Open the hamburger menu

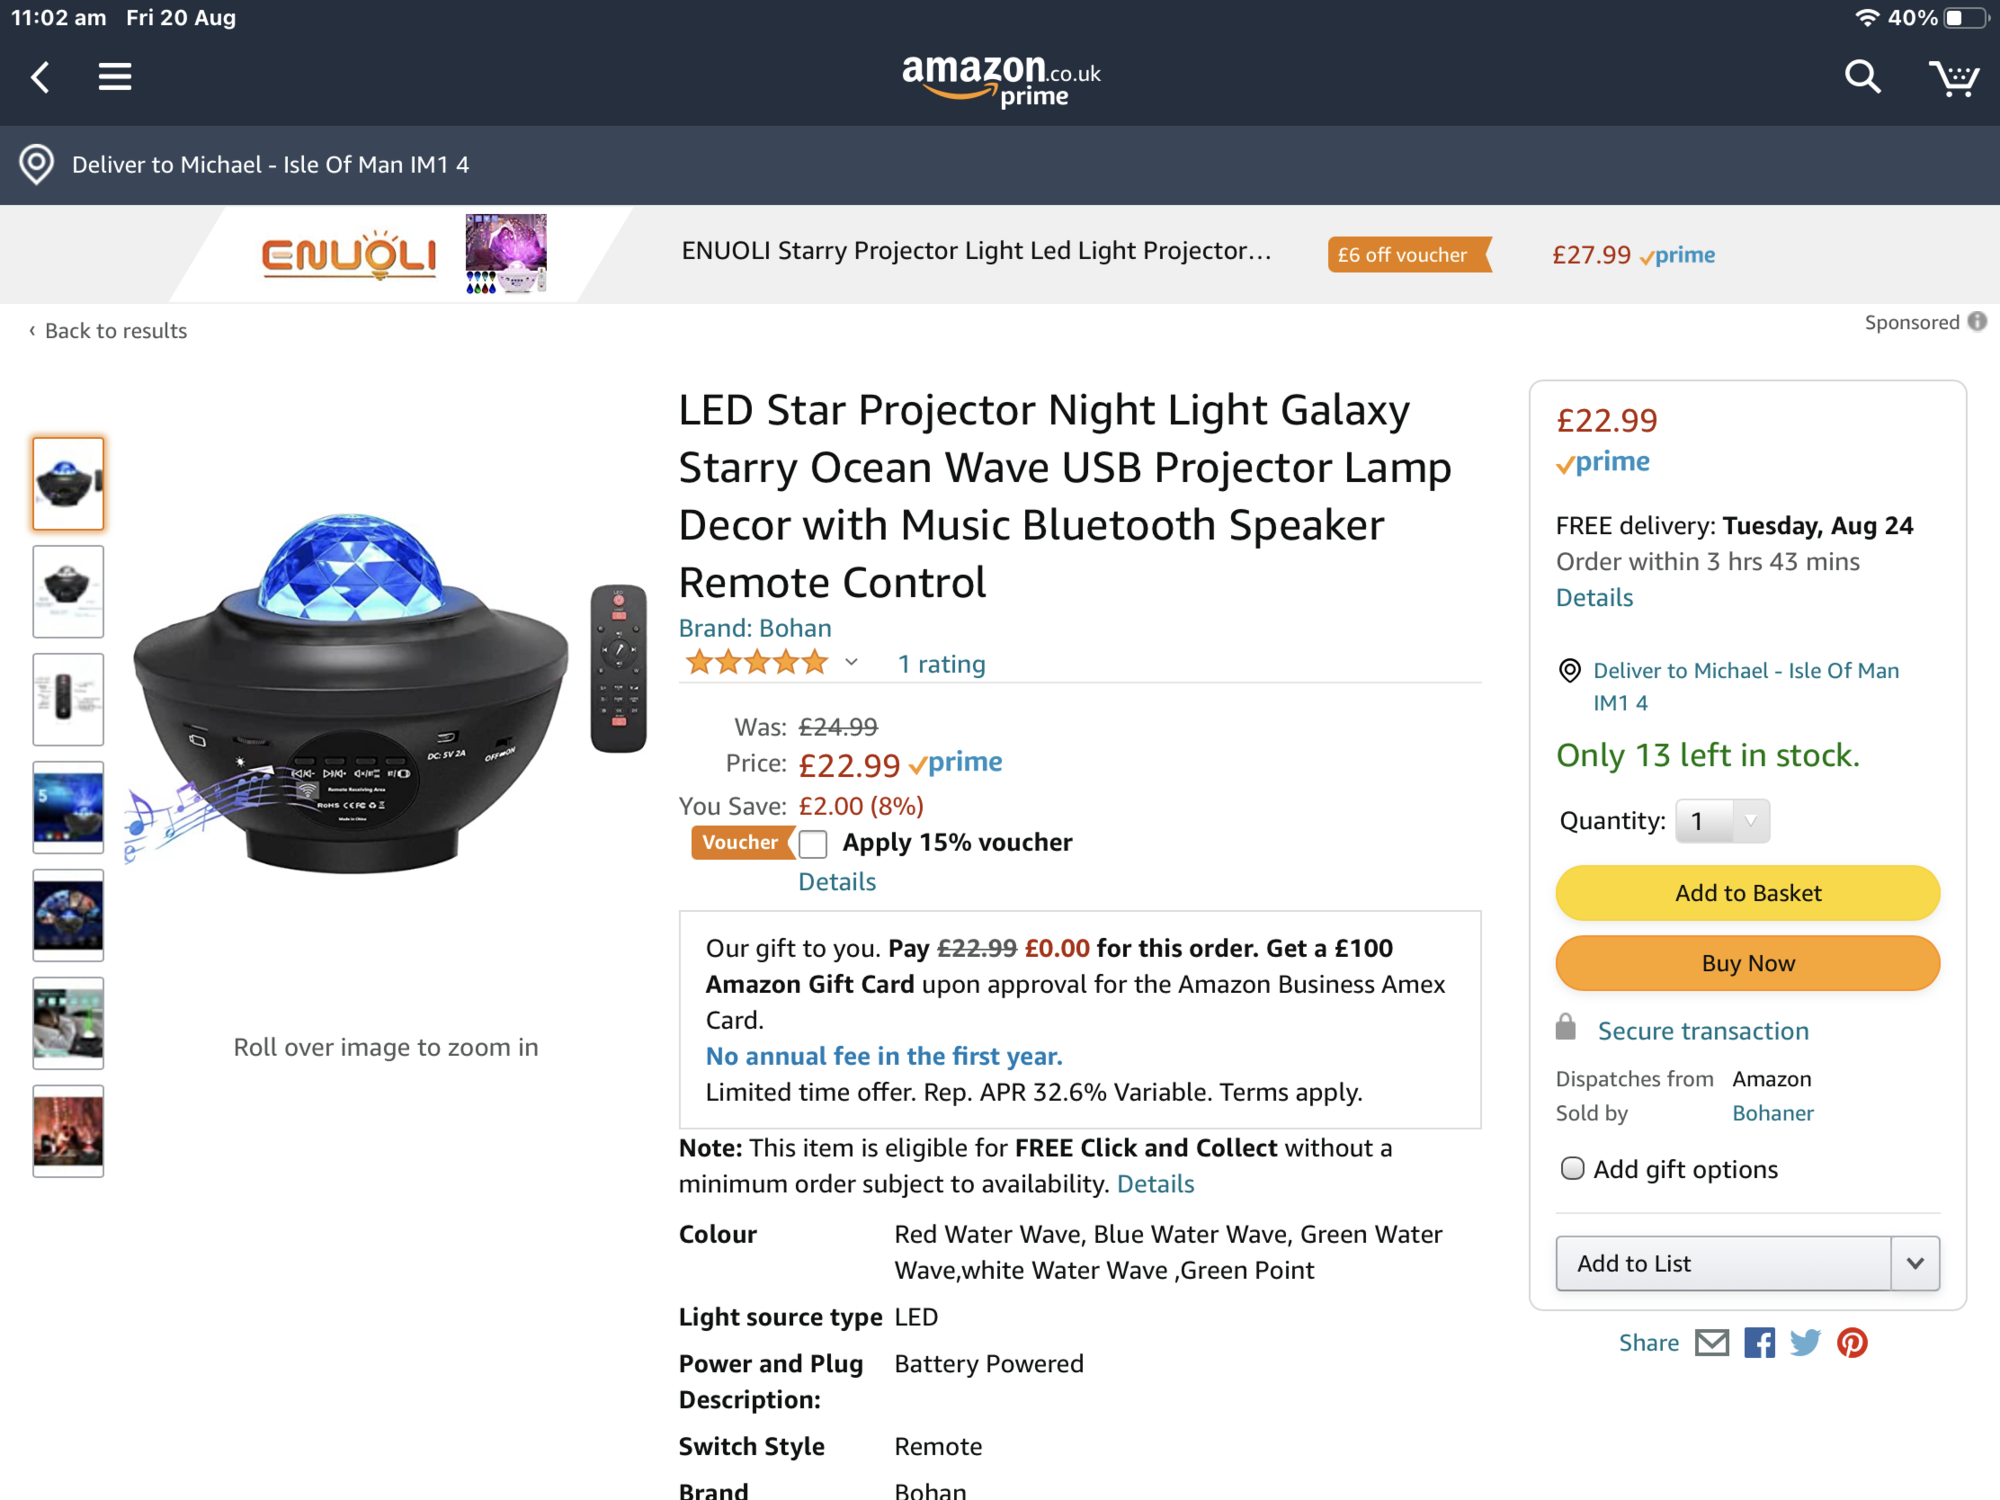[115, 77]
